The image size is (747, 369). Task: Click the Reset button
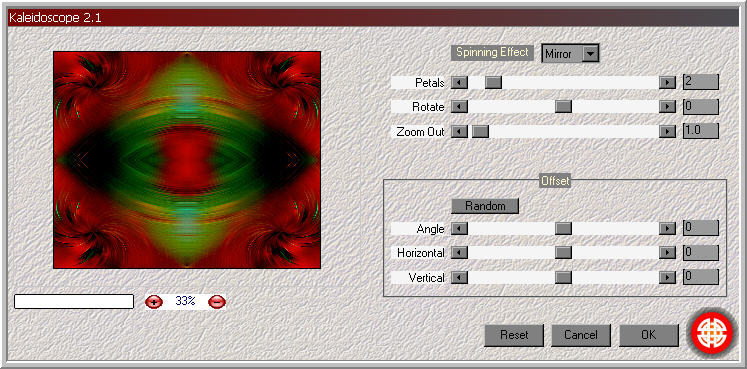514,335
